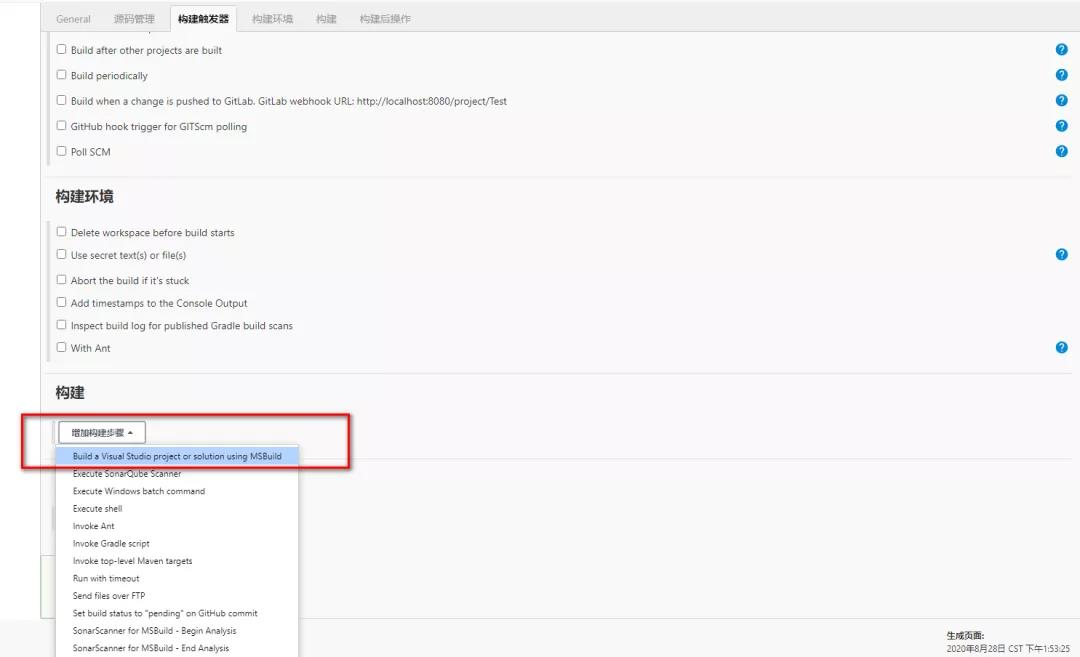Pick Invoke top-level Maven targets
This screenshot has width=1080, height=657.
(132, 561)
